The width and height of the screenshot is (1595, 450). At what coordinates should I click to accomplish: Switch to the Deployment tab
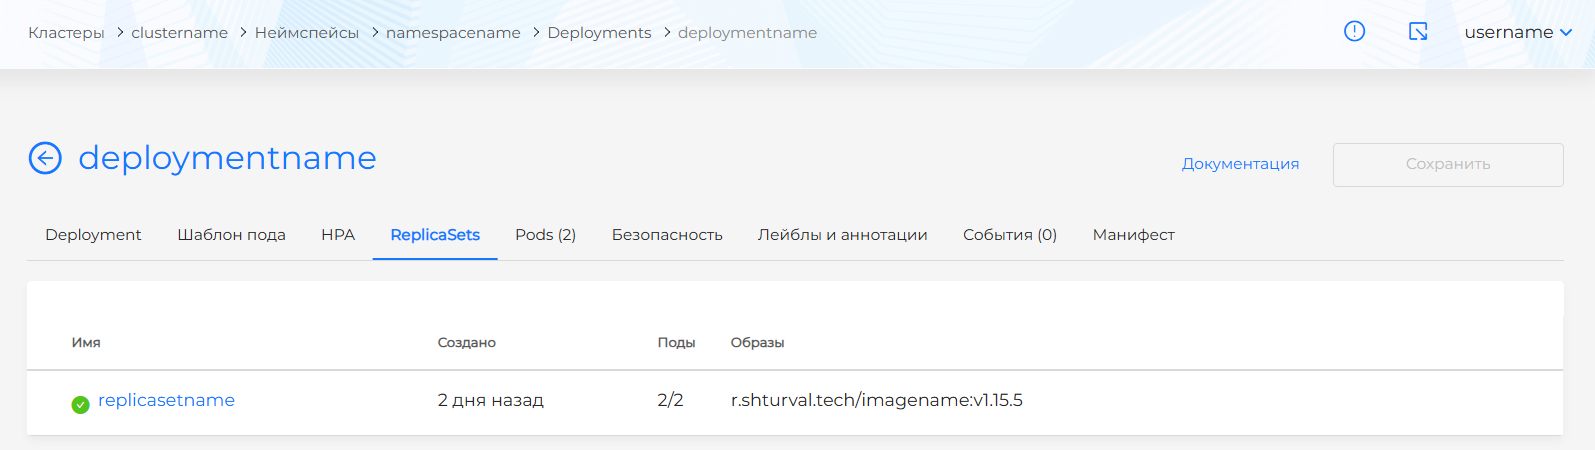93,235
